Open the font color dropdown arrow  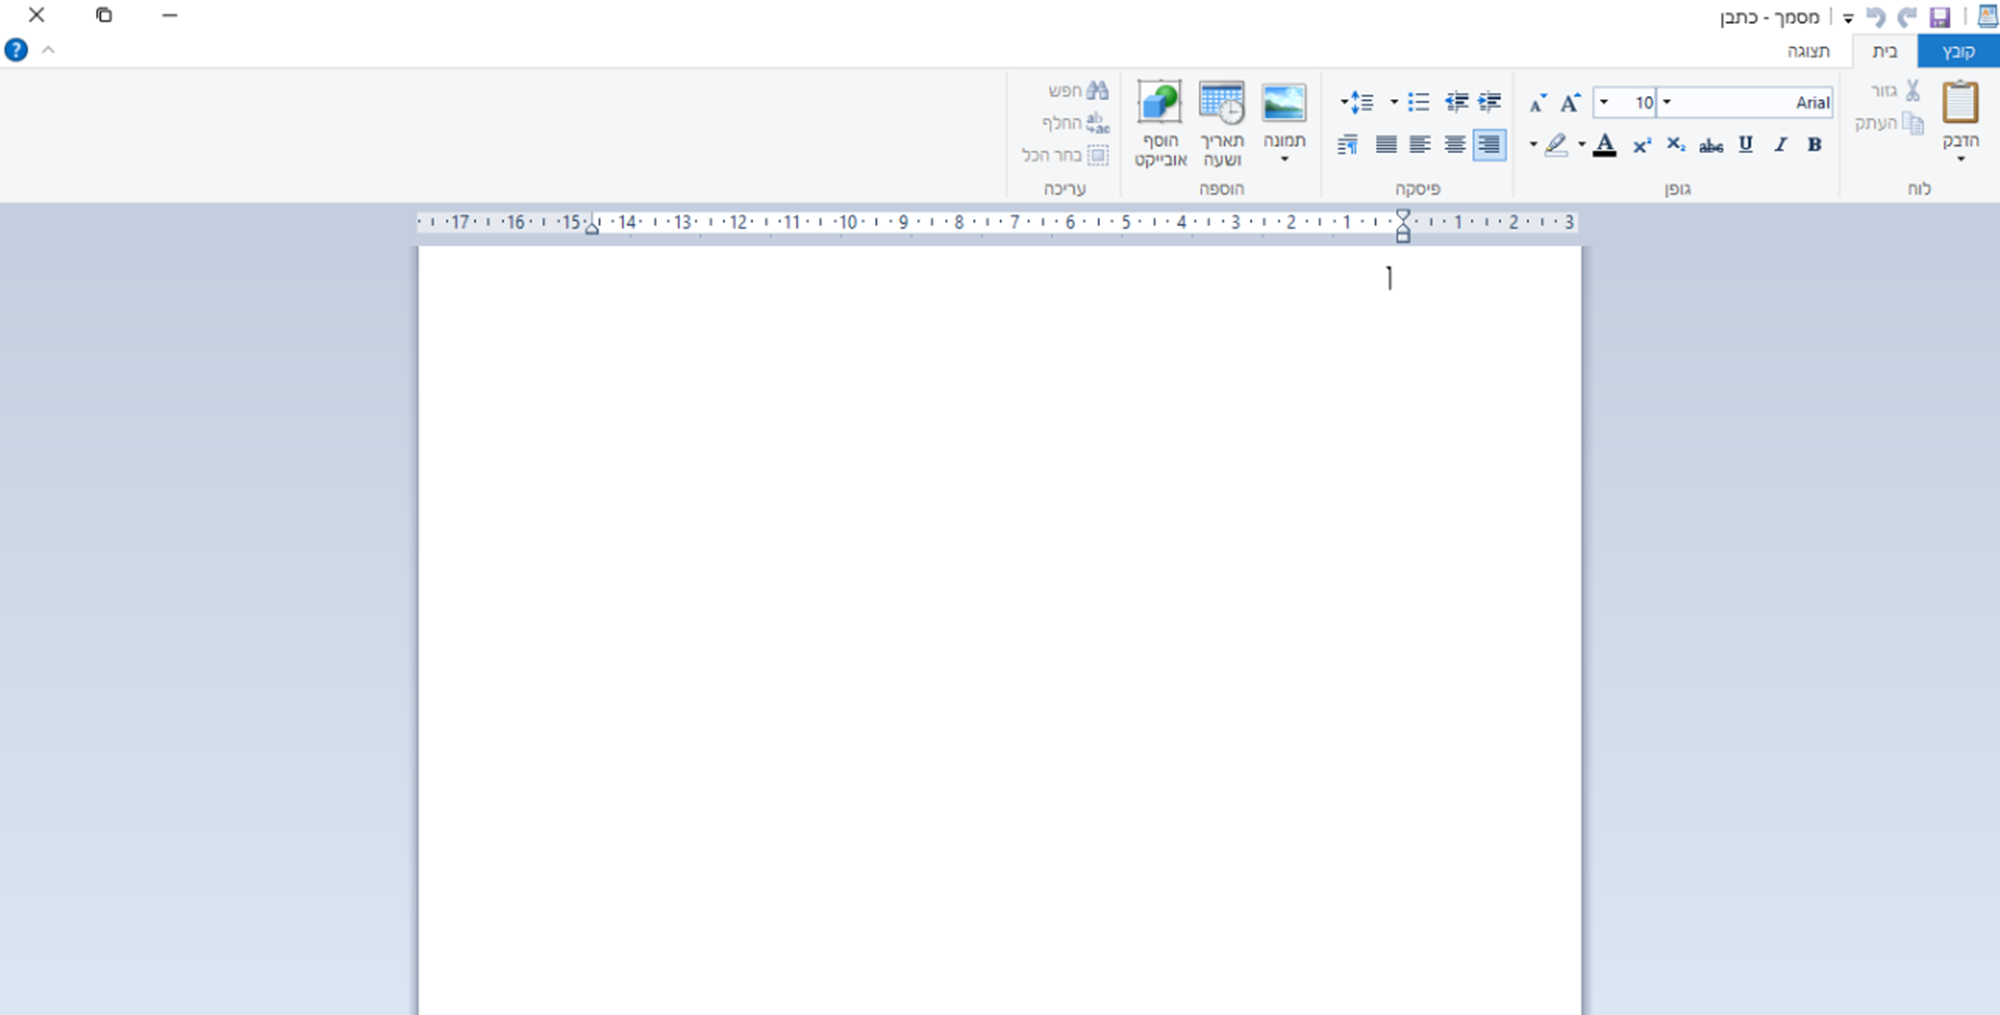point(1582,145)
